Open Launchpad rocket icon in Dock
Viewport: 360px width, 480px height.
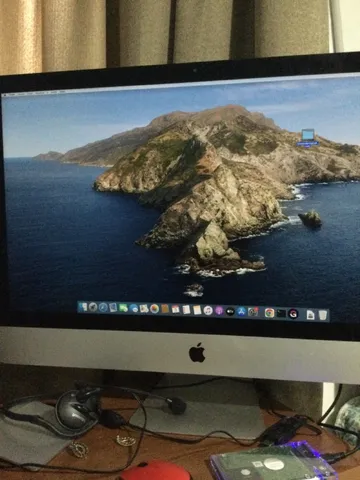point(93,307)
